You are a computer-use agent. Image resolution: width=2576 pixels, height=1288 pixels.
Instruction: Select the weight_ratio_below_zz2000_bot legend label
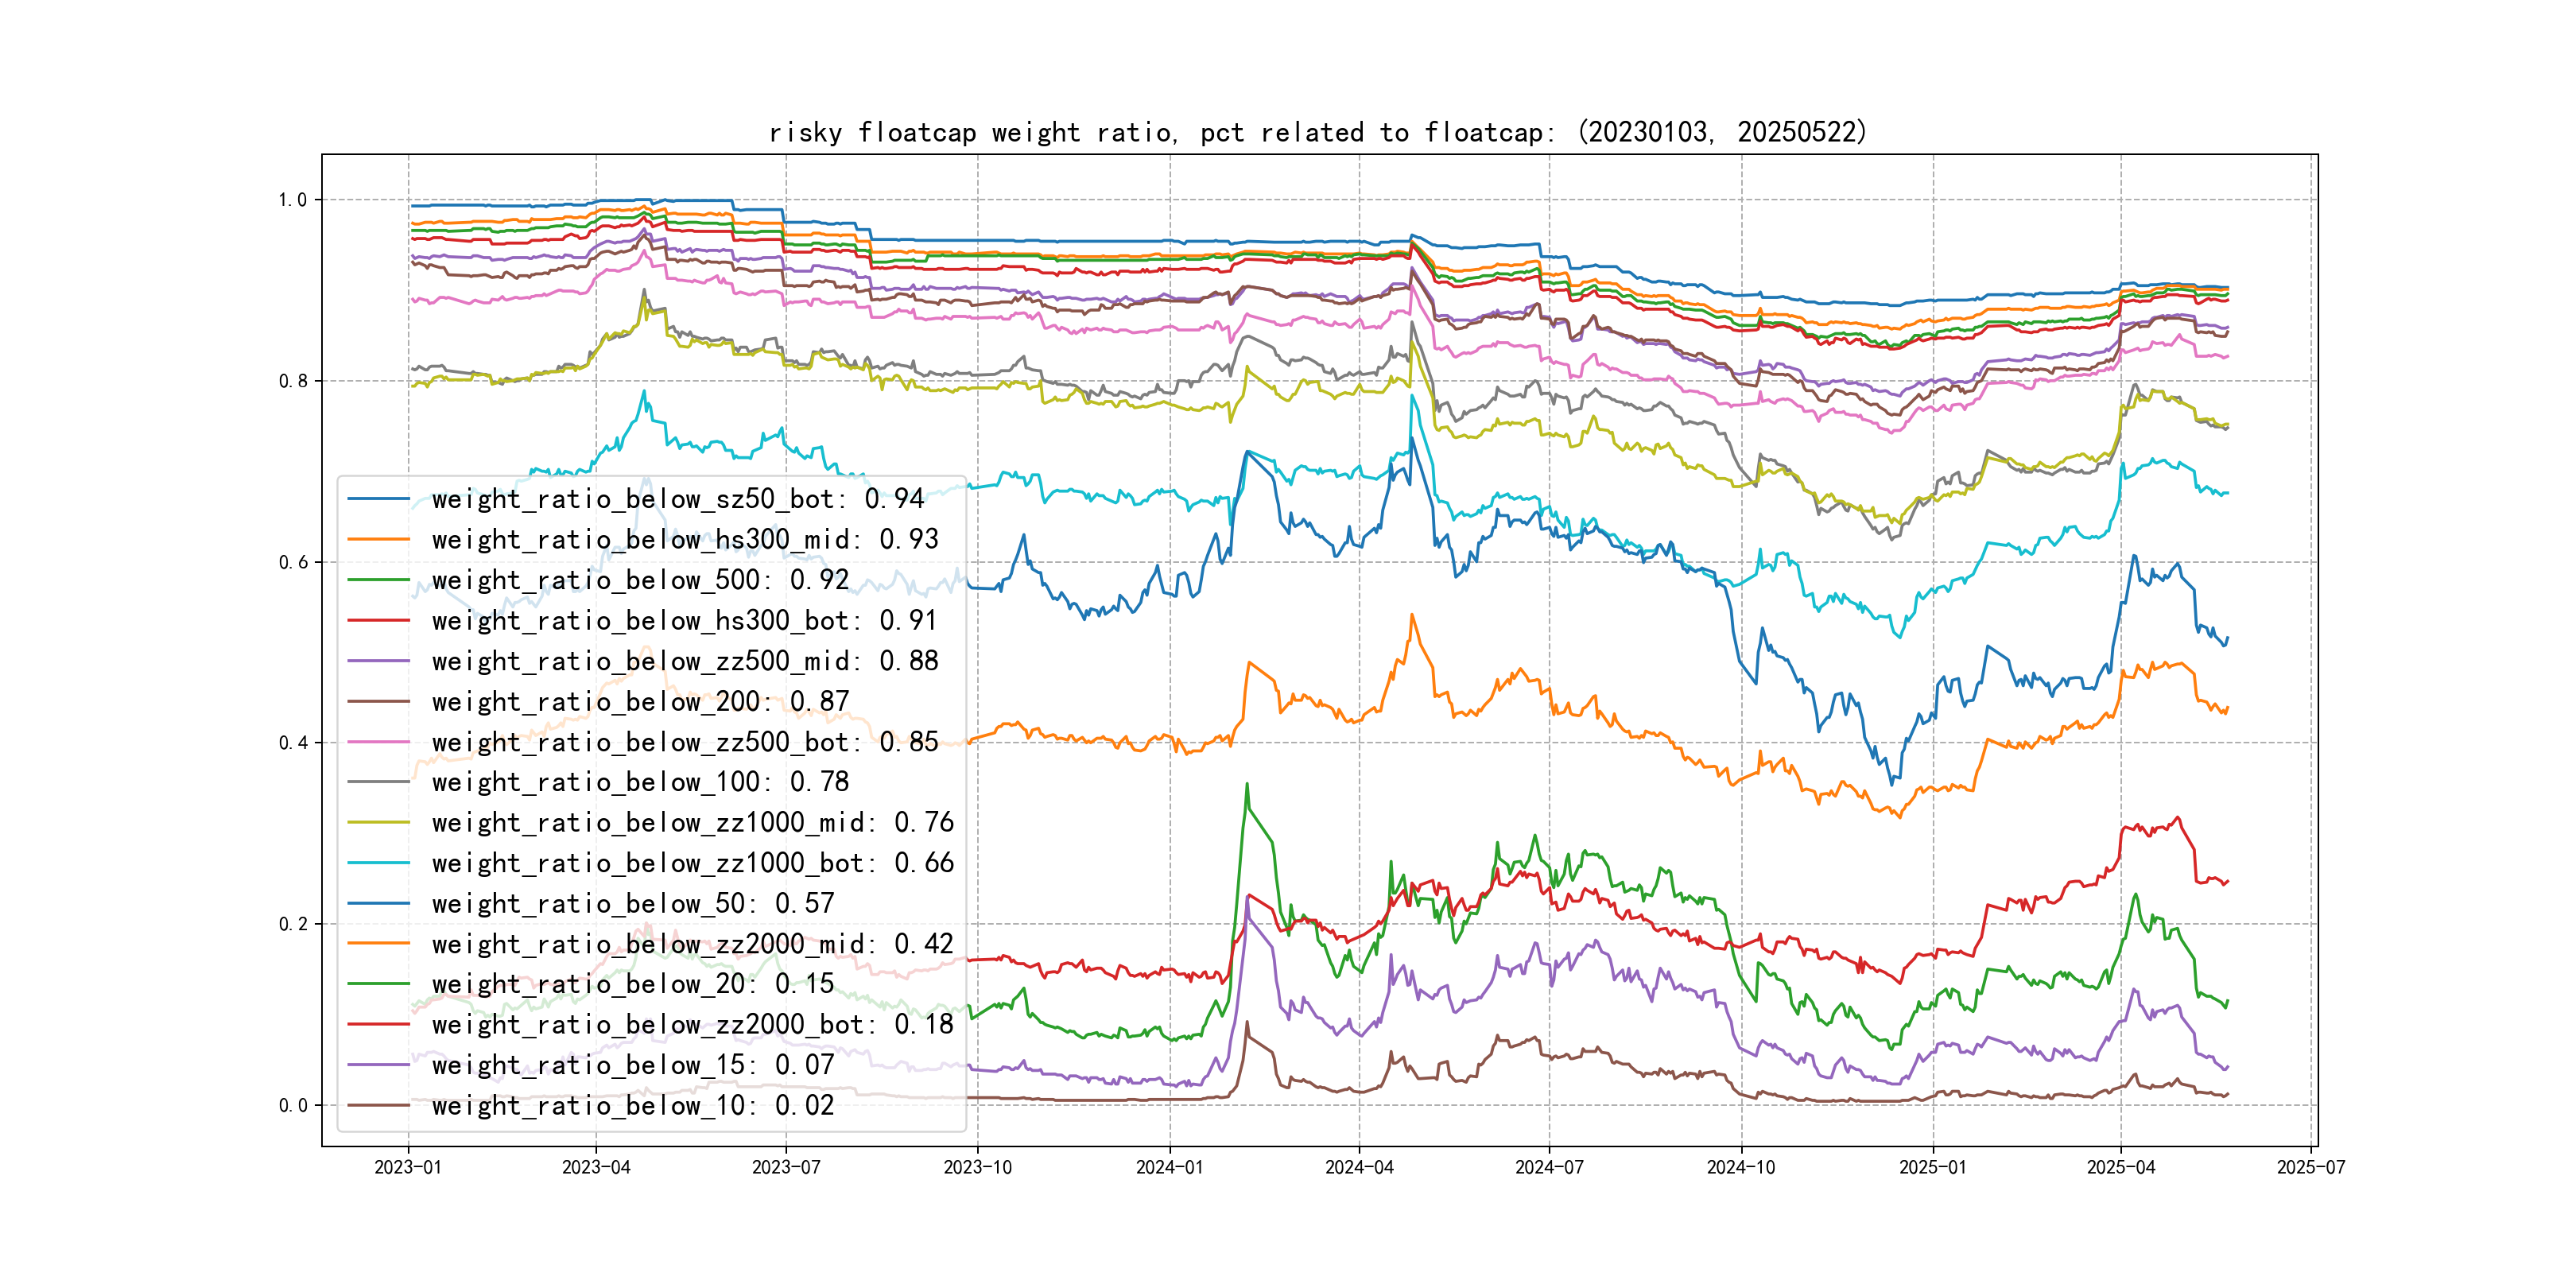[x=692, y=1025]
